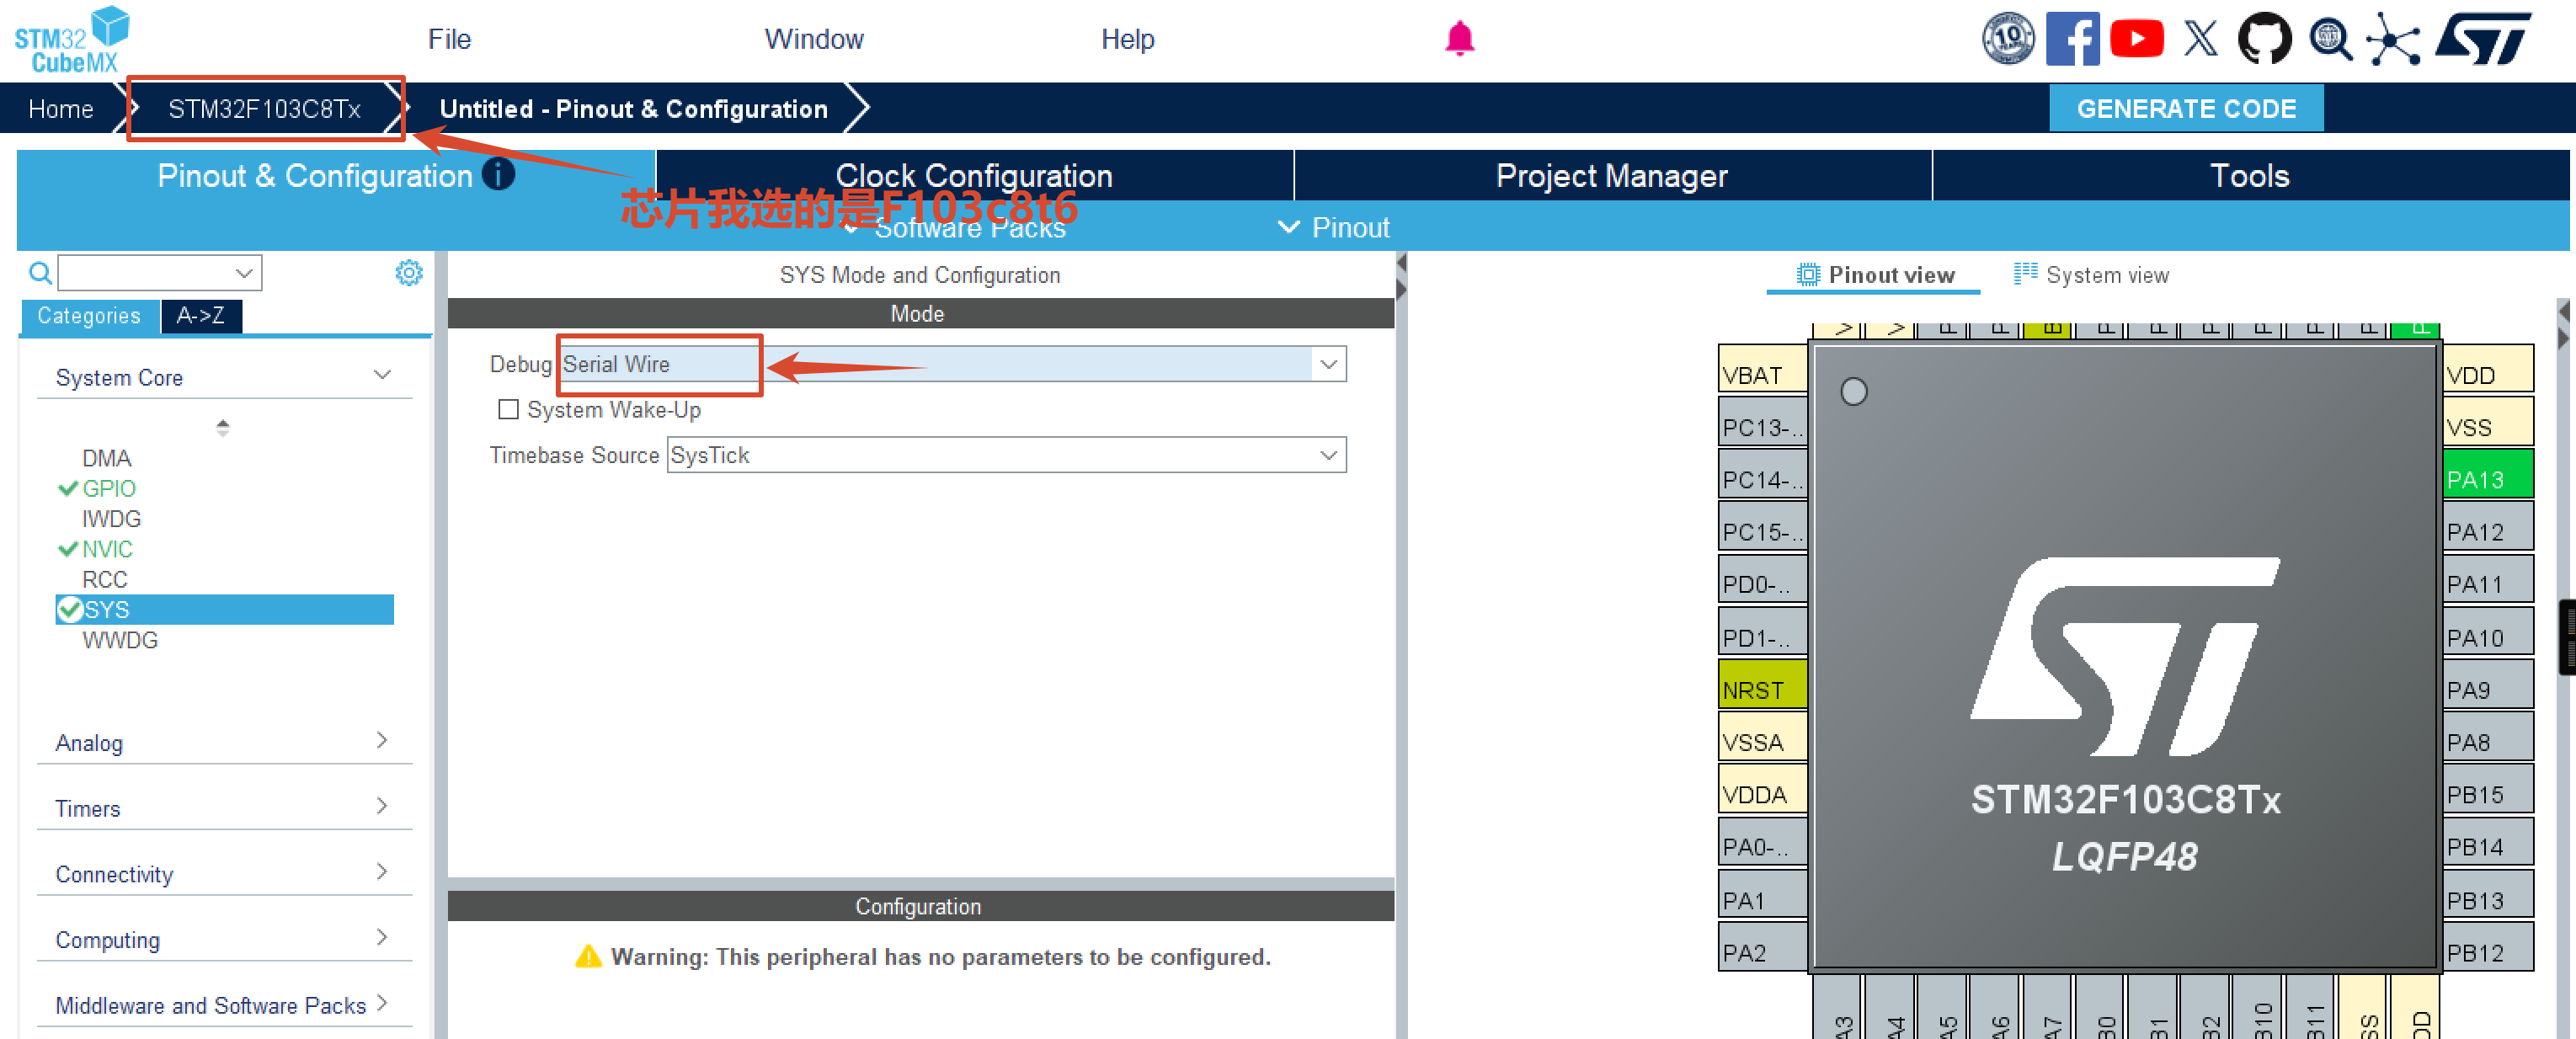Click the ST community search icon

tap(2329, 39)
